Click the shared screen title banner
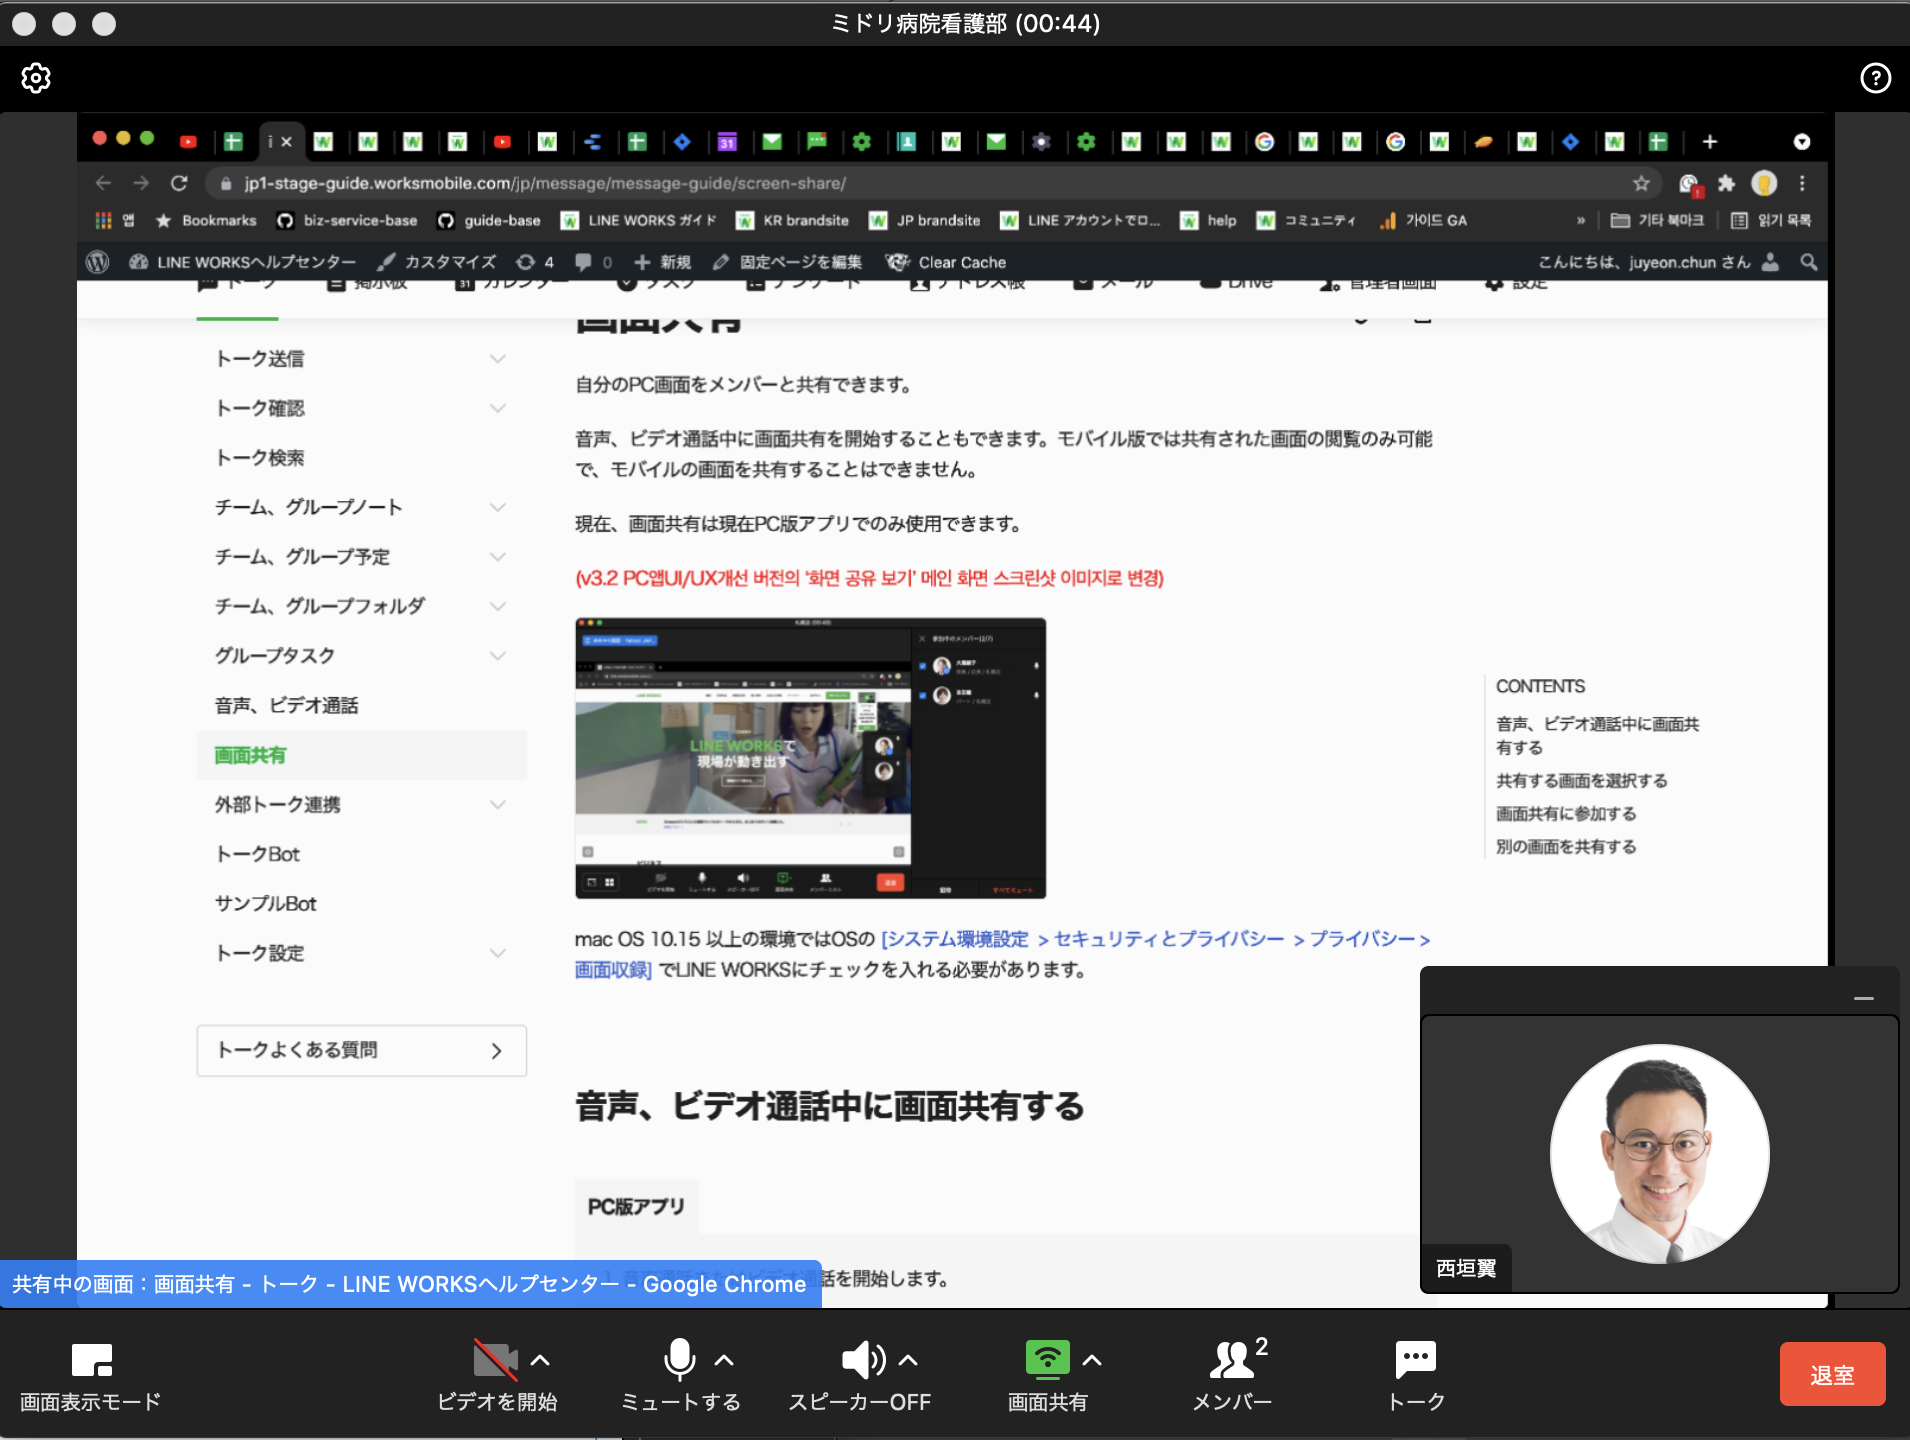This screenshot has height=1440, width=1910. (410, 1284)
